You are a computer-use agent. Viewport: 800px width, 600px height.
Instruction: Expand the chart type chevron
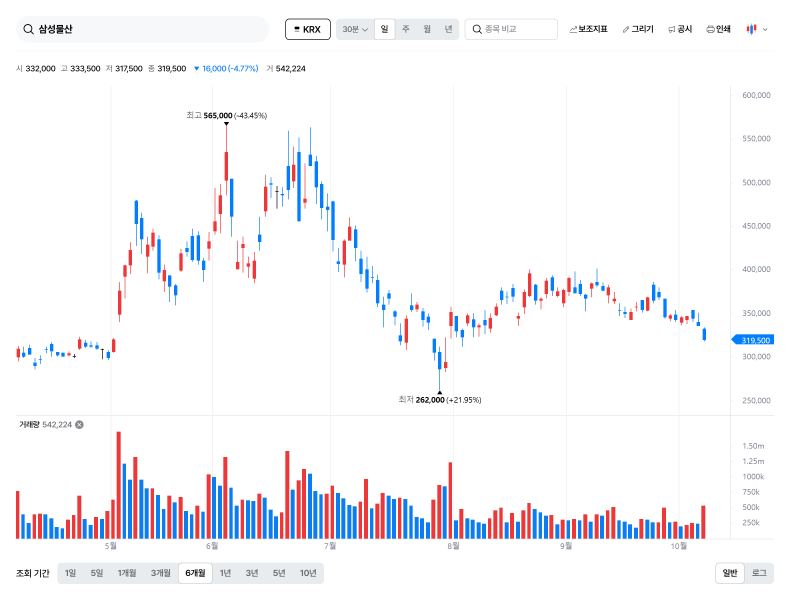(765, 30)
